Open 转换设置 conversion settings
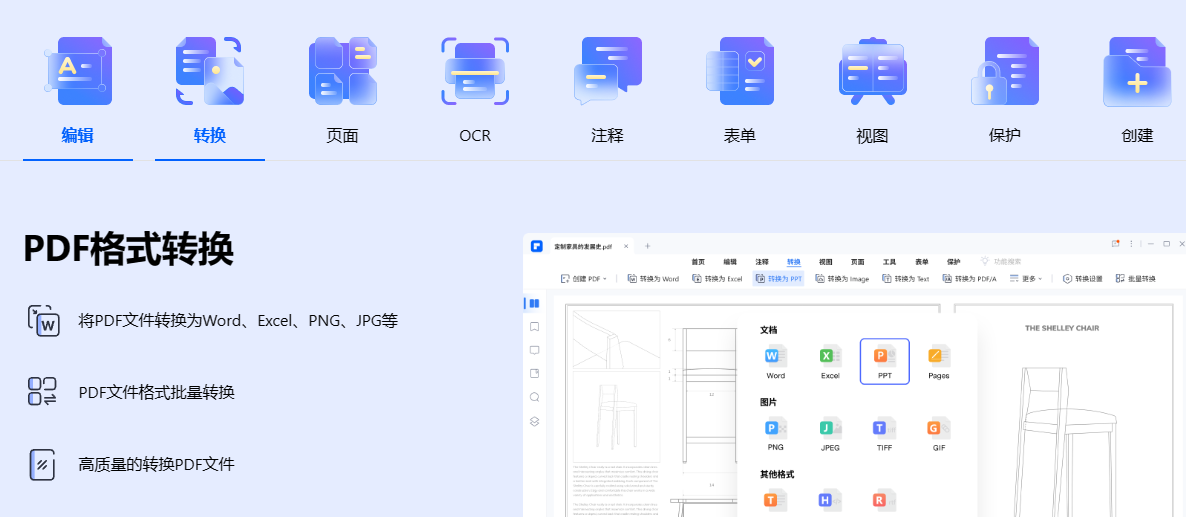The height and width of the screenshot is (517, 1186). click(1084, 279)
